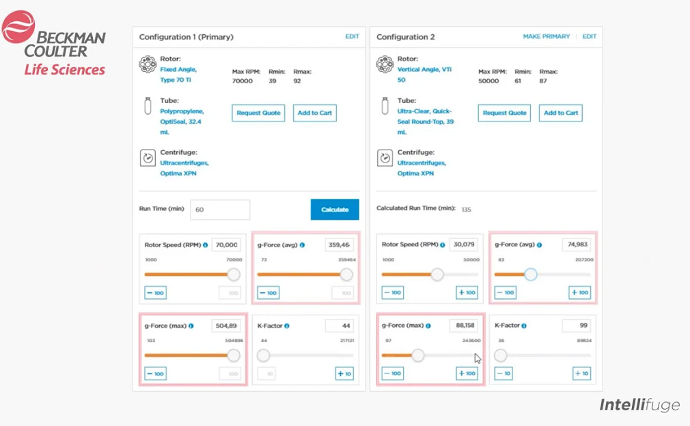Open K-Factor info icon in Configuration 1
The image size is (690, 426).
(287, 326)
